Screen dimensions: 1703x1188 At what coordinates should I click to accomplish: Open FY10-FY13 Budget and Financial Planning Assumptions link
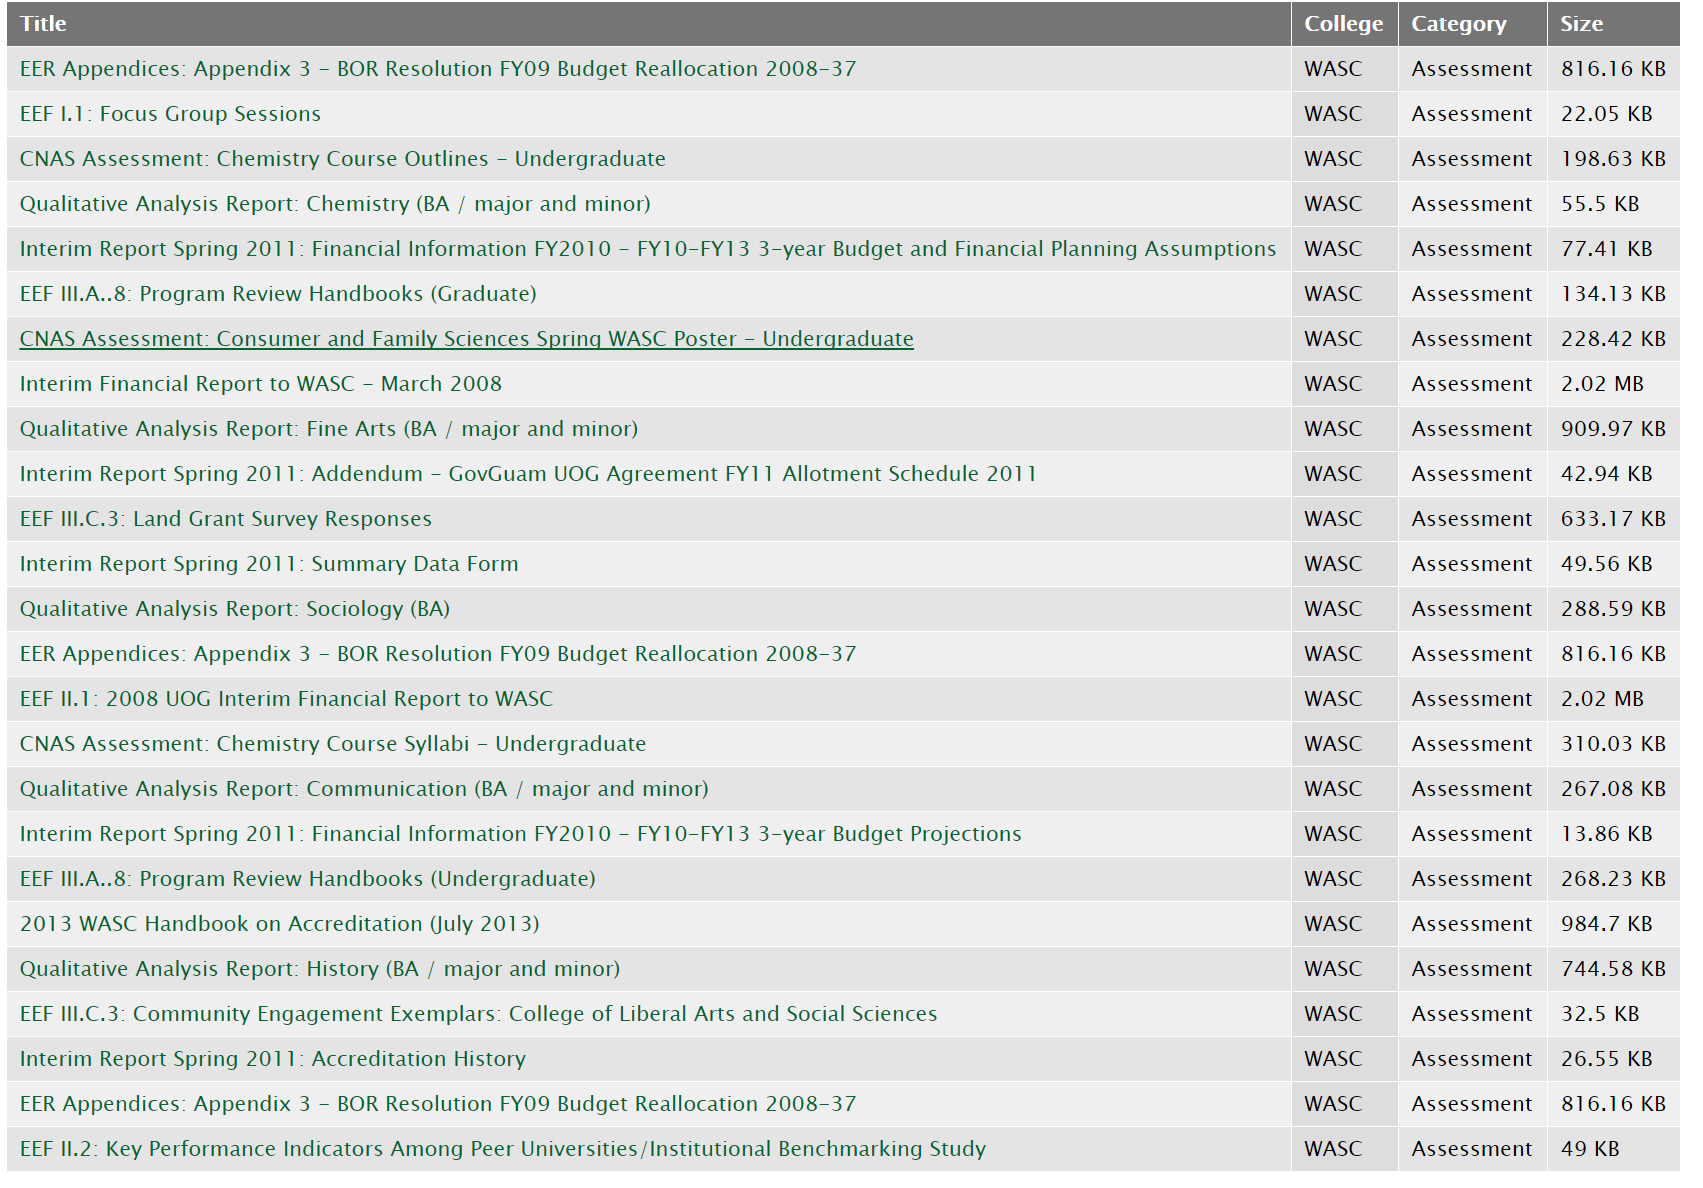click(648, 249)
